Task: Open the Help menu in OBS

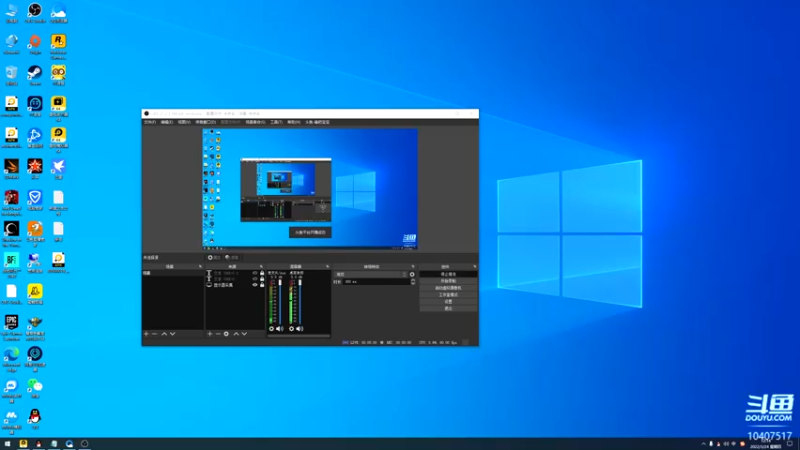Action: pyautogui.click(x=293, y=122)
